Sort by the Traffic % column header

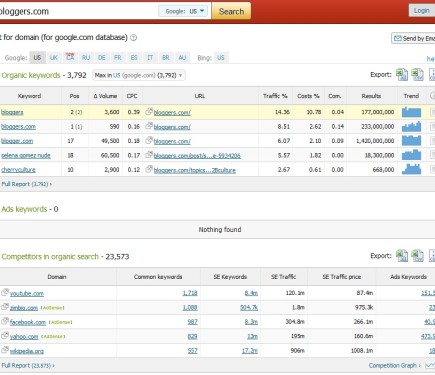pos(275,96)
